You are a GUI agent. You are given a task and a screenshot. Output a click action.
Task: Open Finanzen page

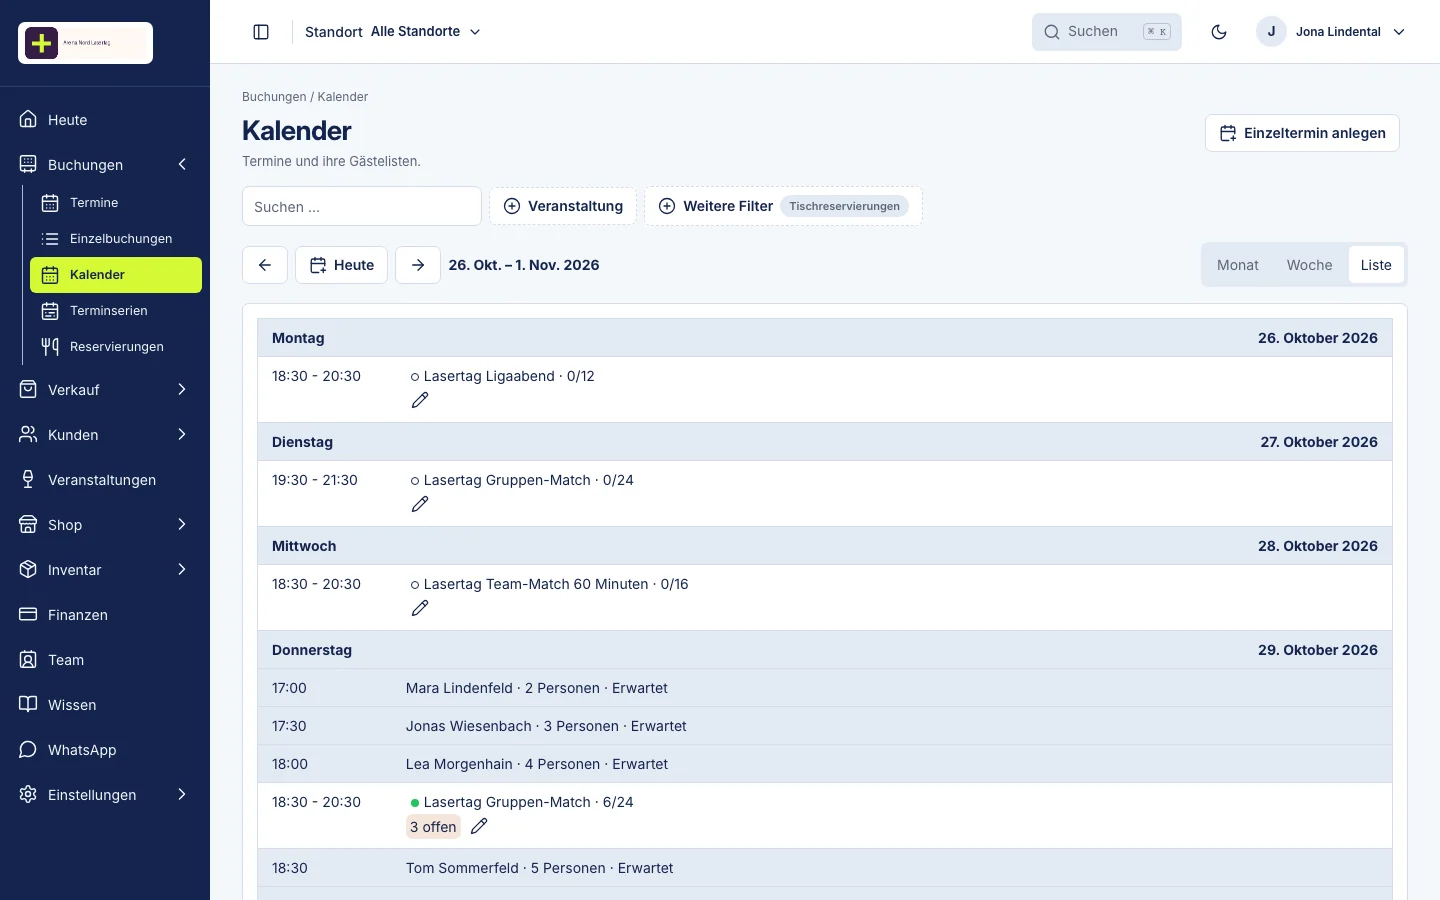click(105, 615)
